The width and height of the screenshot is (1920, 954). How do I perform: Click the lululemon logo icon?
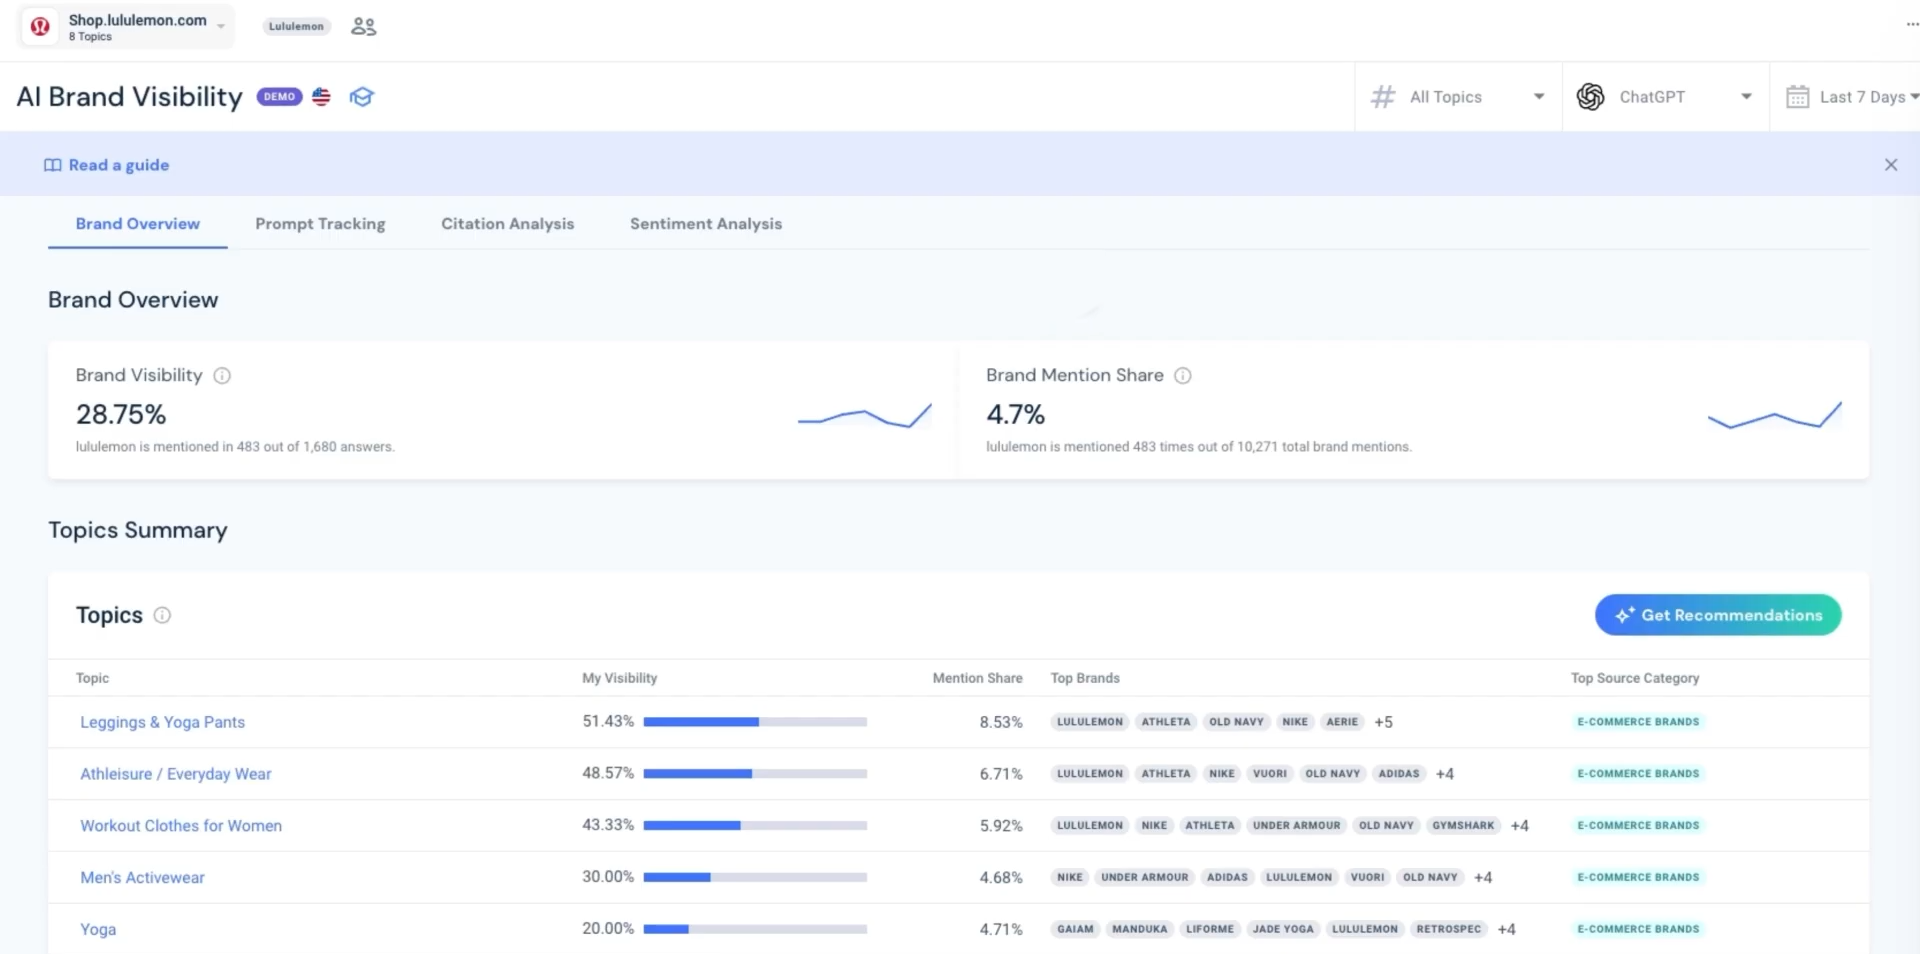pyautogui.click(x=40, y=26)
